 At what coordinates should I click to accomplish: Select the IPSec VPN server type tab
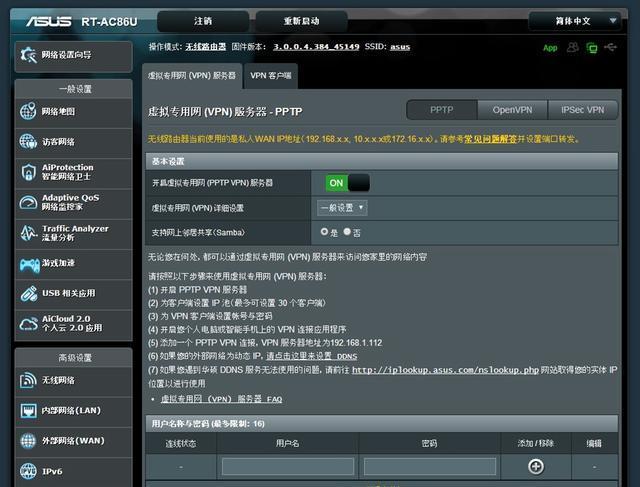[x=582, y=110]
